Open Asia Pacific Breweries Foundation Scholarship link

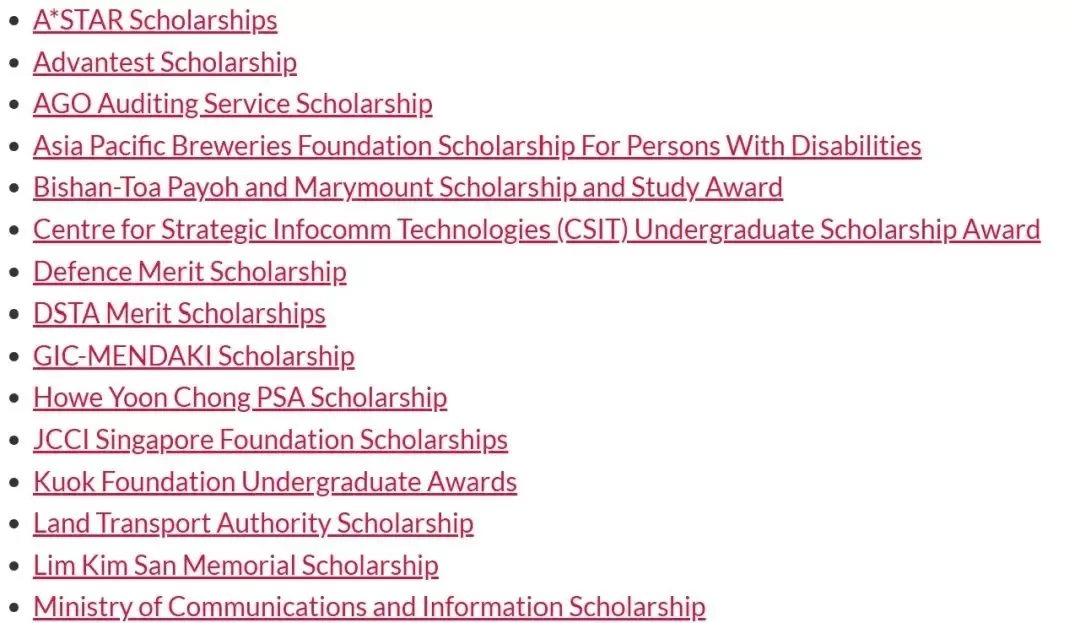coord(477,146)
